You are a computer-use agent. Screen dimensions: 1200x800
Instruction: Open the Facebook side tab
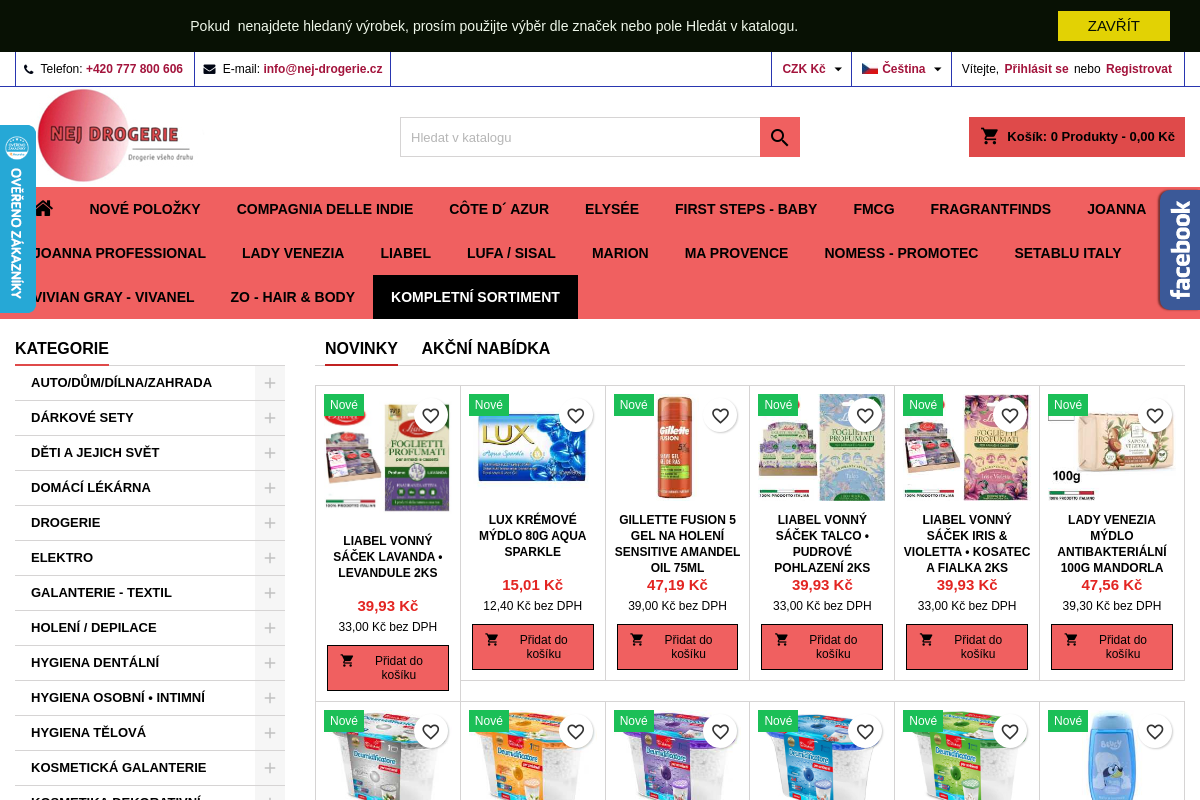tap(1179, 250)
